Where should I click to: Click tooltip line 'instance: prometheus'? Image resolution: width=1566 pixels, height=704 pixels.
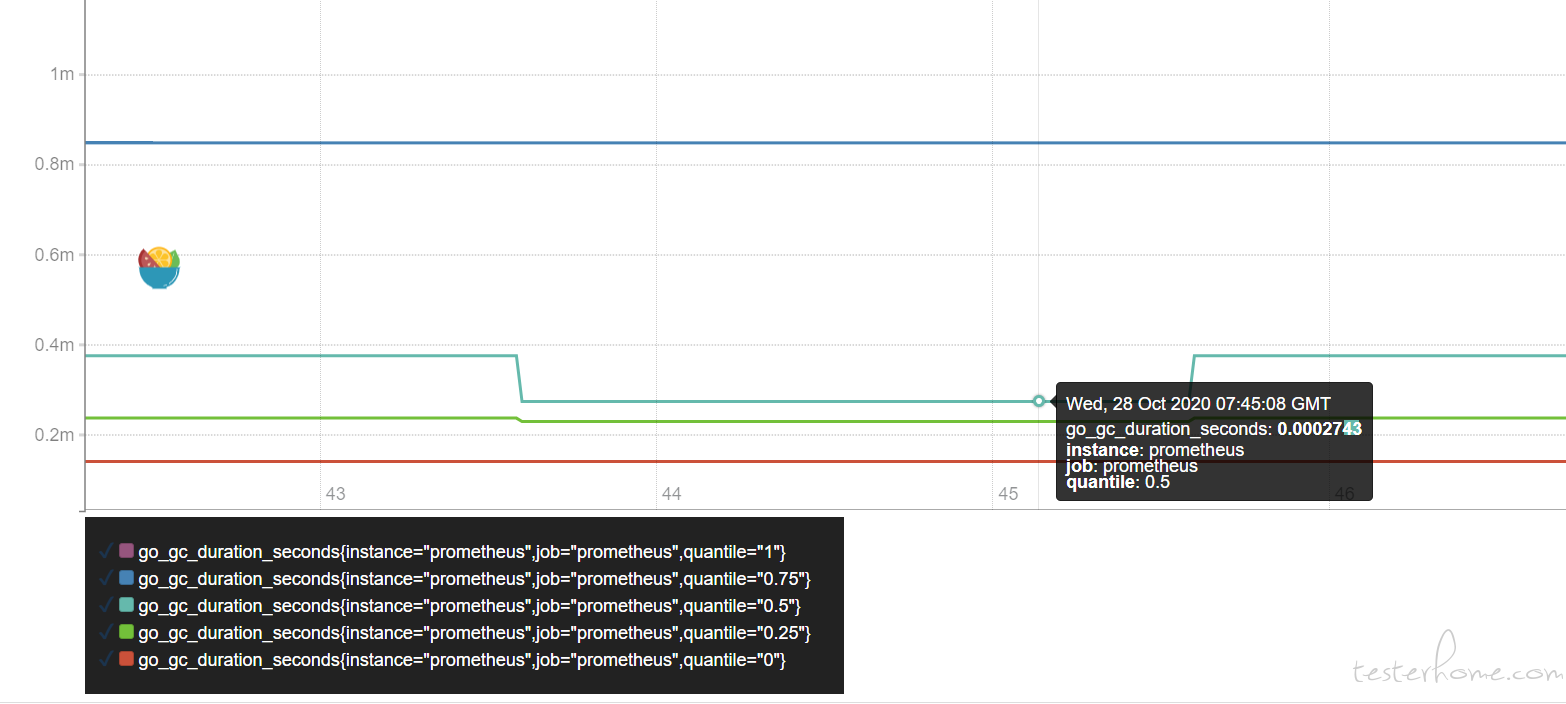pos(1155,450)
